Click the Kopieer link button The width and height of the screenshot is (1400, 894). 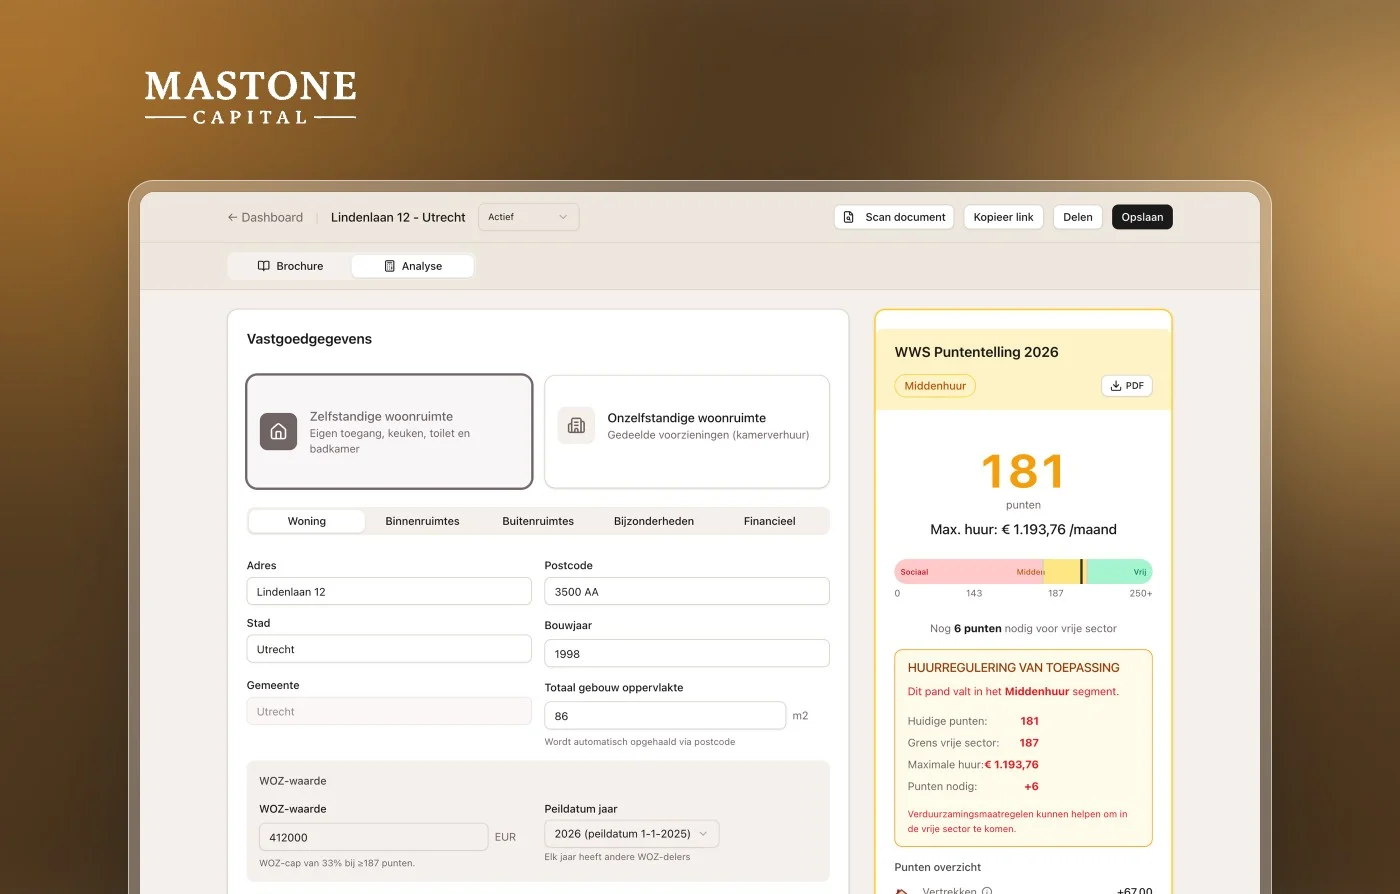coord(1004,217)
